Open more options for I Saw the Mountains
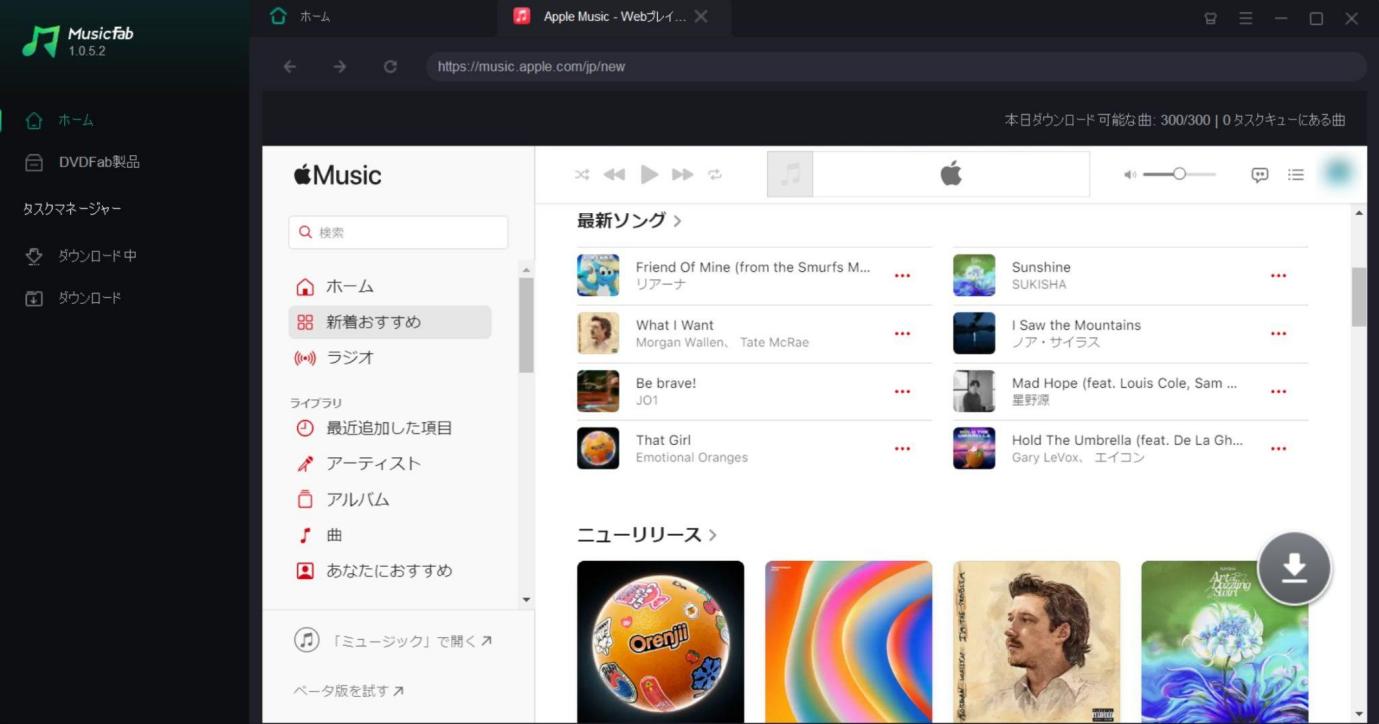 pos(1278,334)
